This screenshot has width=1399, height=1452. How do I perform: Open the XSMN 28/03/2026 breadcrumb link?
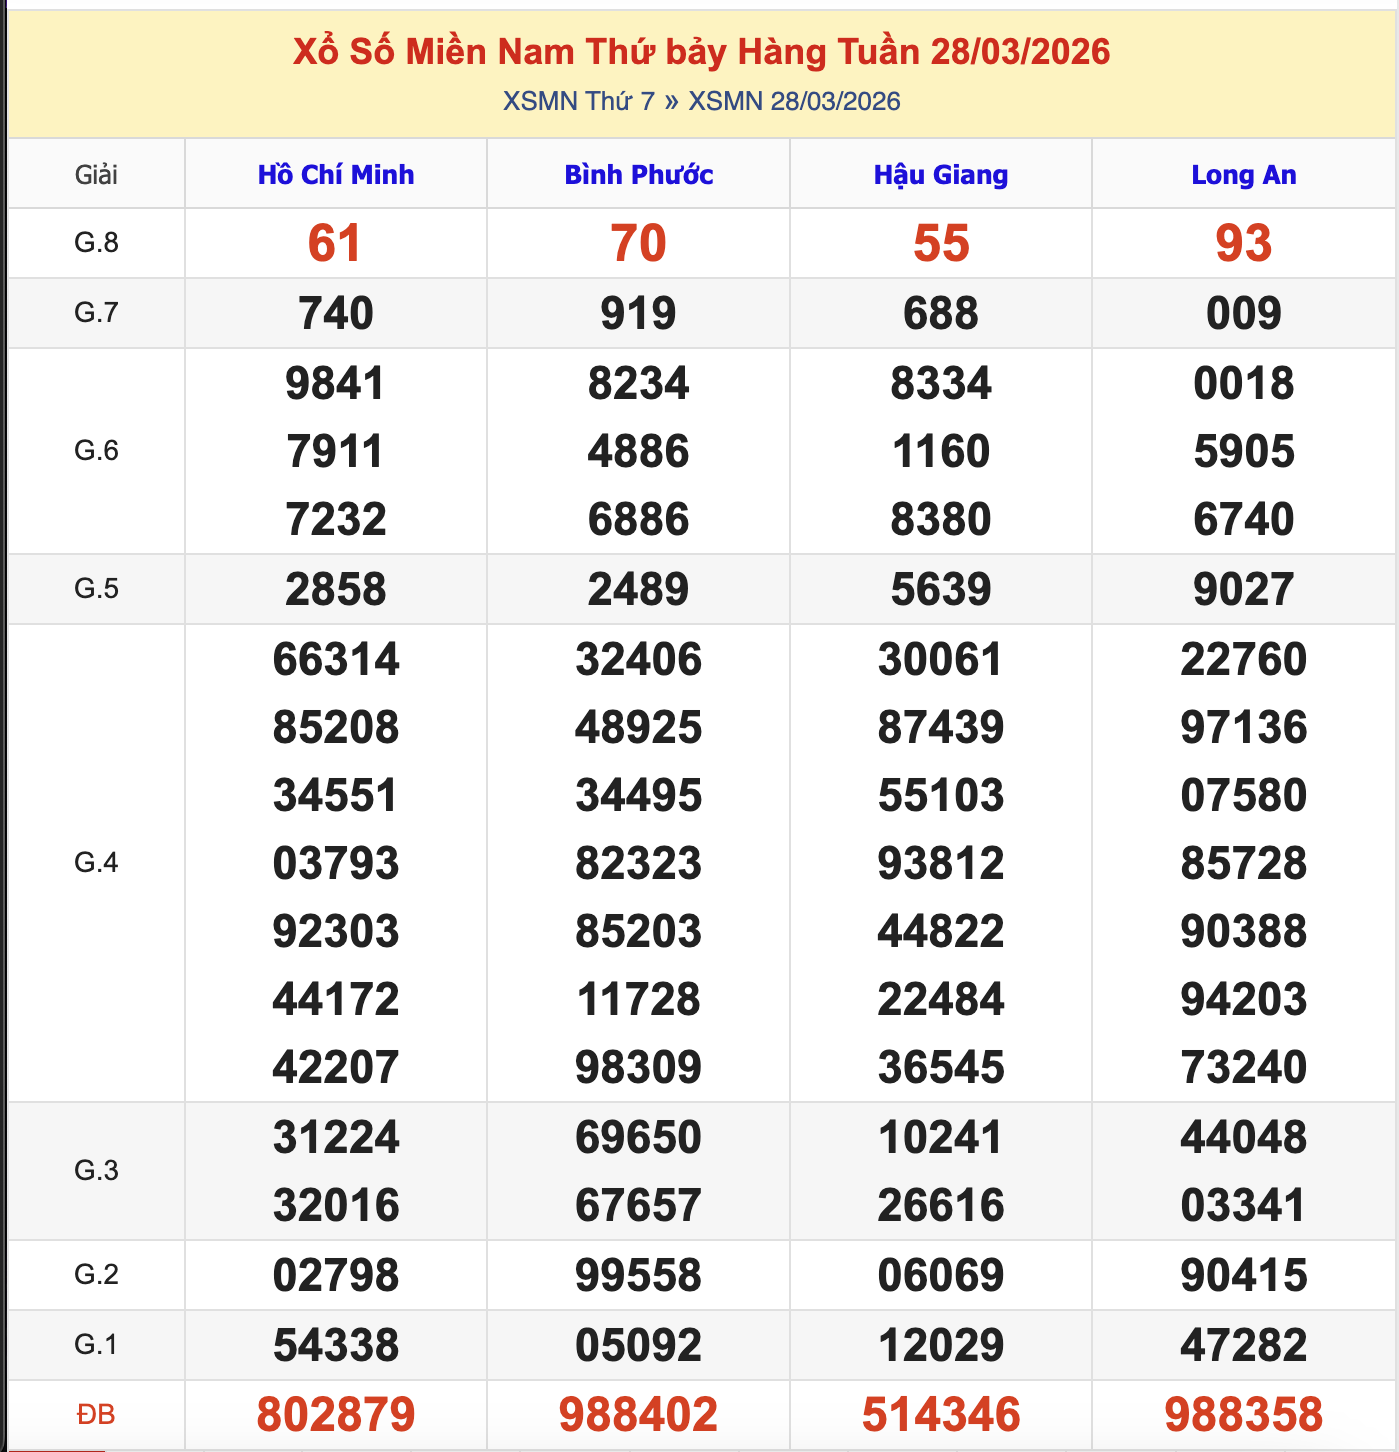click(794, 100)
